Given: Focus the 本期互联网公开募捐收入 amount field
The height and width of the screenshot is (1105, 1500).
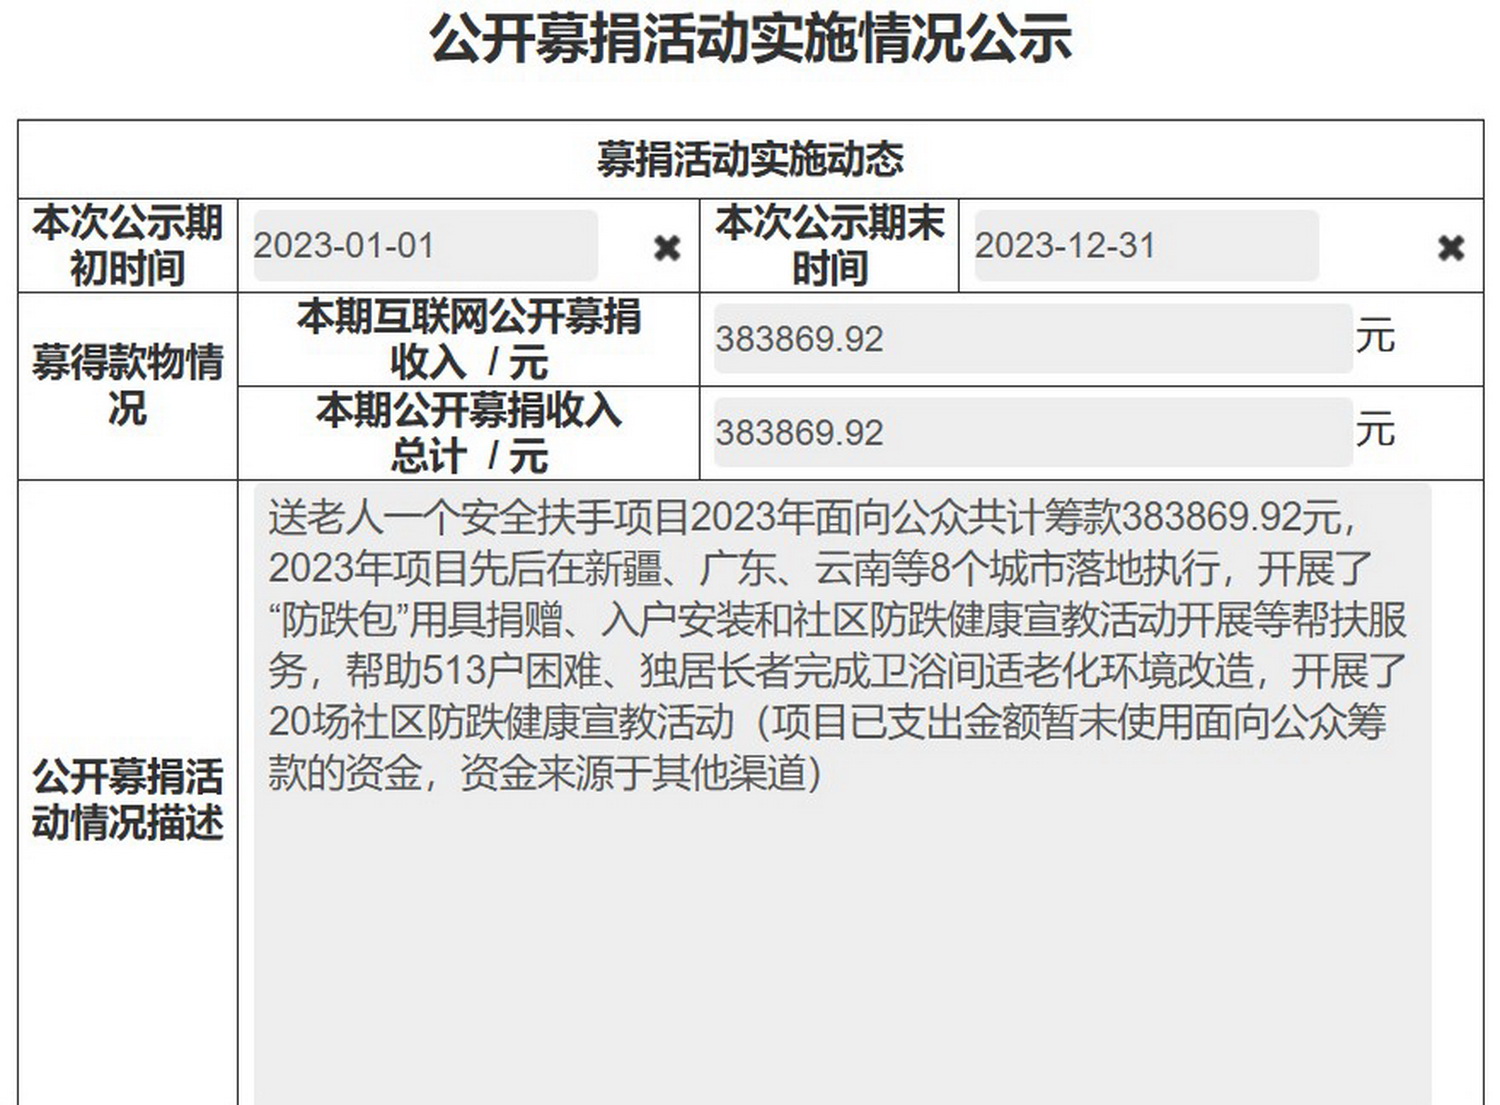Looking at the screenshot, I should [1033, 339].
